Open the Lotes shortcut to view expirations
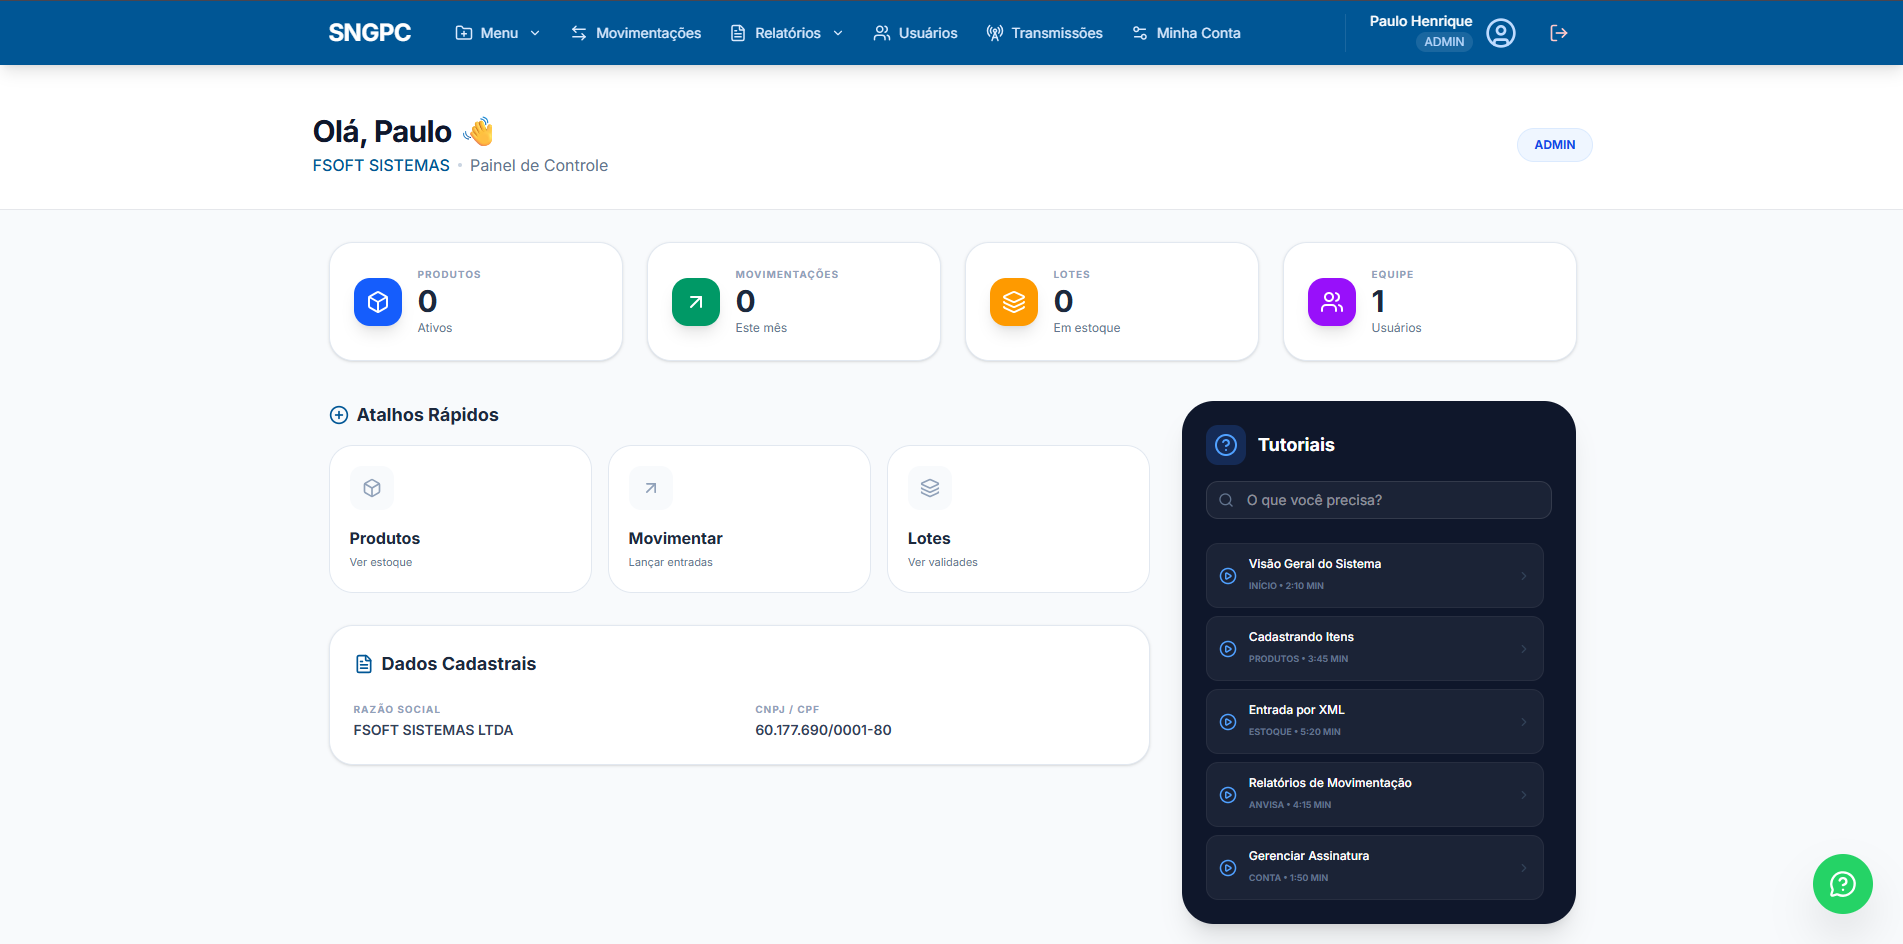 click(1018, 519)
